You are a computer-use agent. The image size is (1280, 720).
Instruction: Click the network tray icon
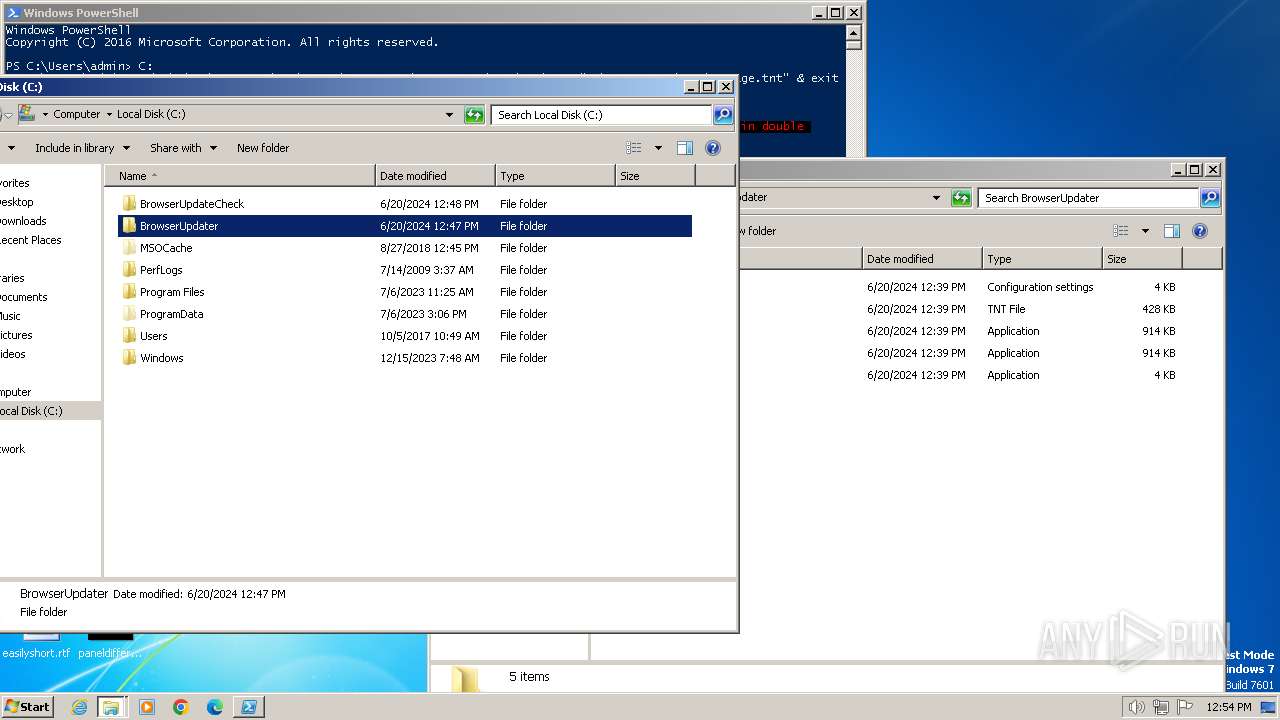coord(1161,707)
